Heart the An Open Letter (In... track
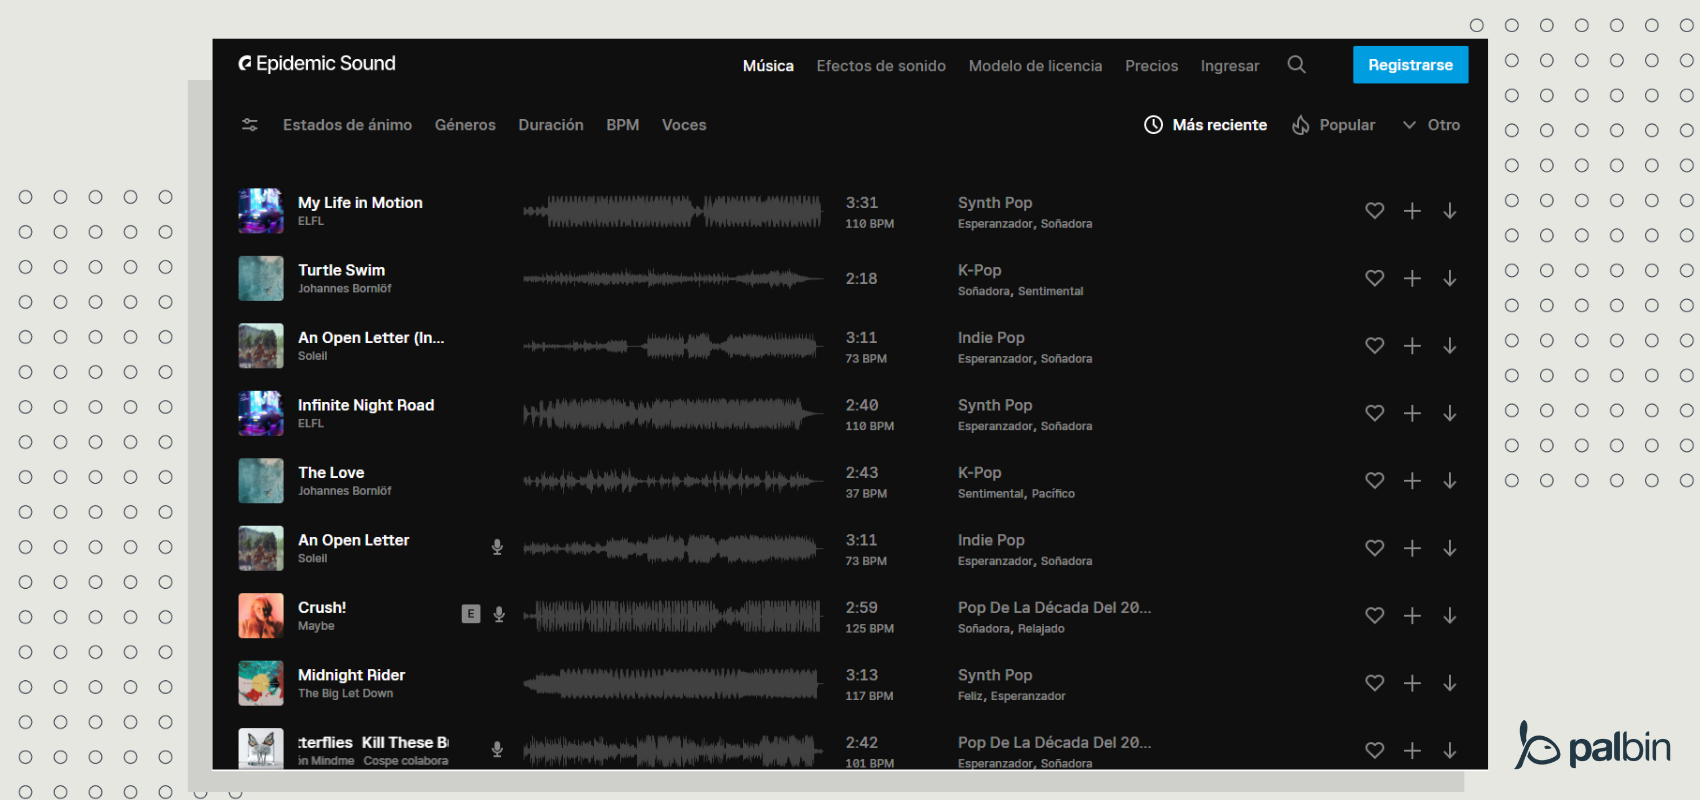Screen dimensions: 1700x800 [1375, 346]
